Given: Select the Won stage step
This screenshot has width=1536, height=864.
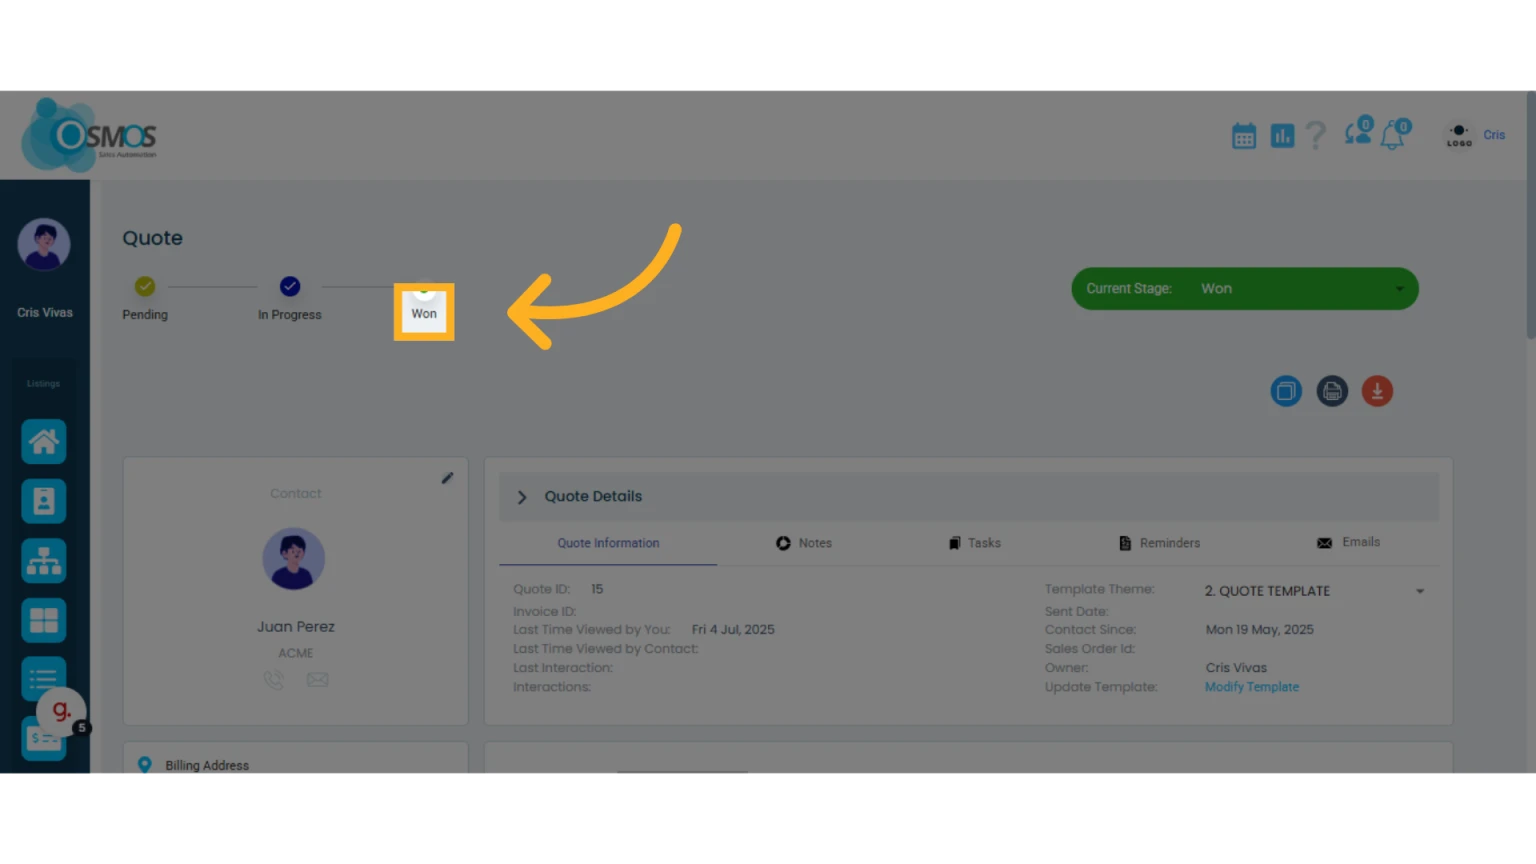Looking at the screenshot, I should pos(424,312).
